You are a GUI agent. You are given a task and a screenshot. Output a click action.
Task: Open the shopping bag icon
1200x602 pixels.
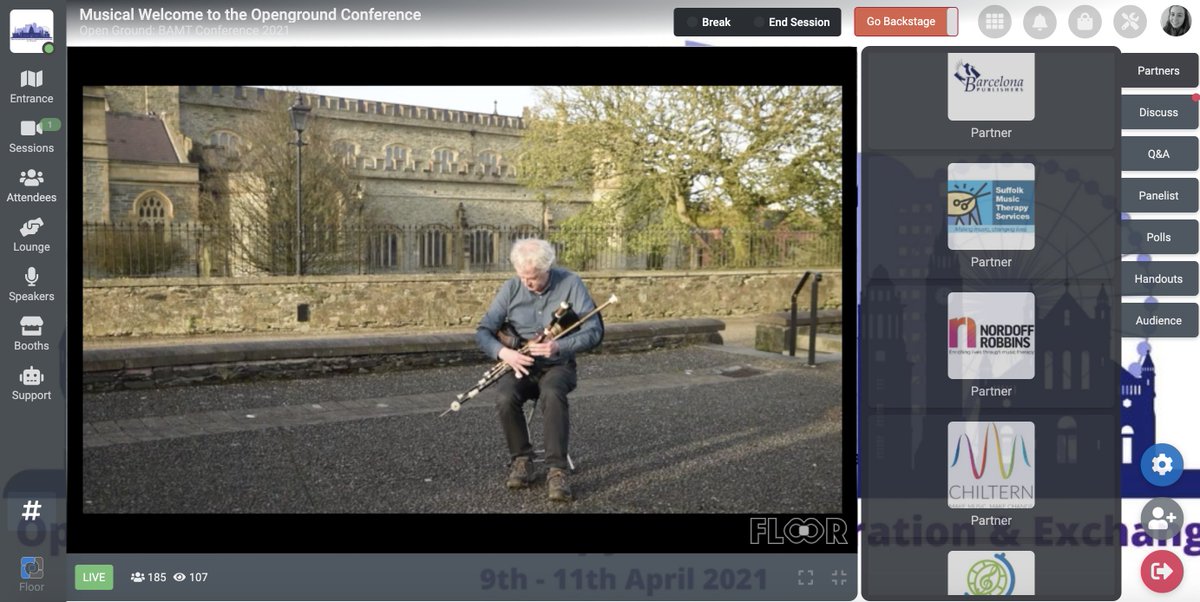click(x=1085, y=22)
